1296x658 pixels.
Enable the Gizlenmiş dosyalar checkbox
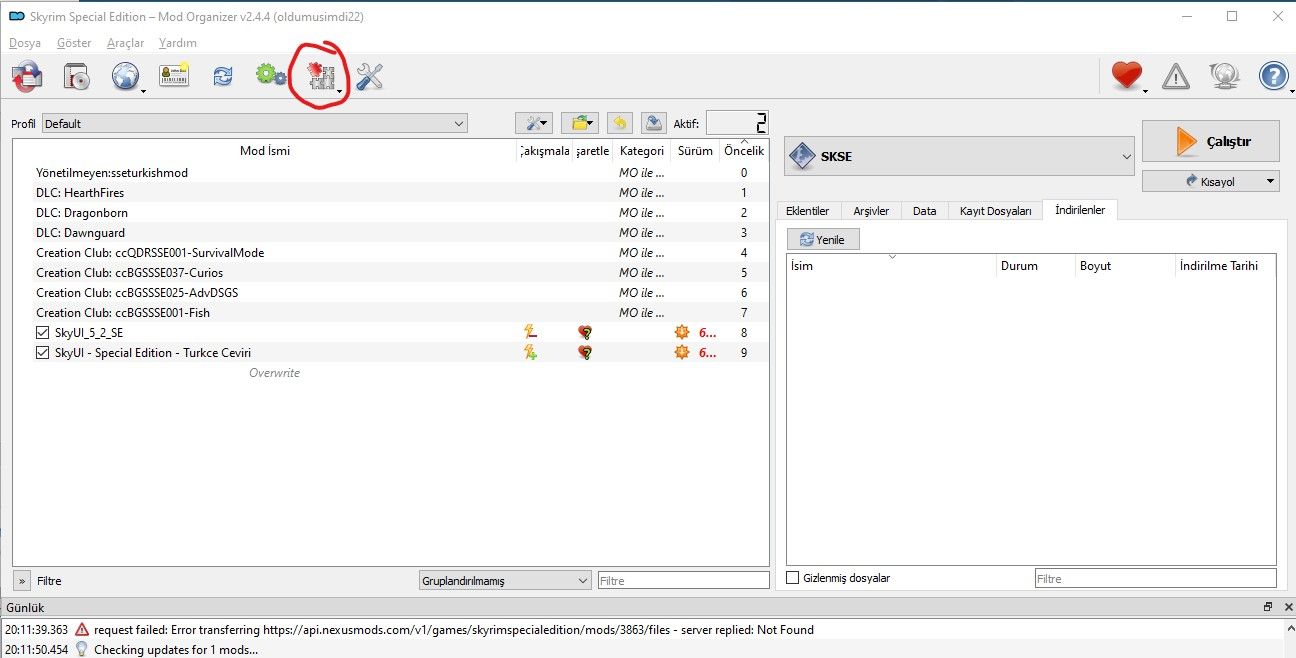pos(793,578)
